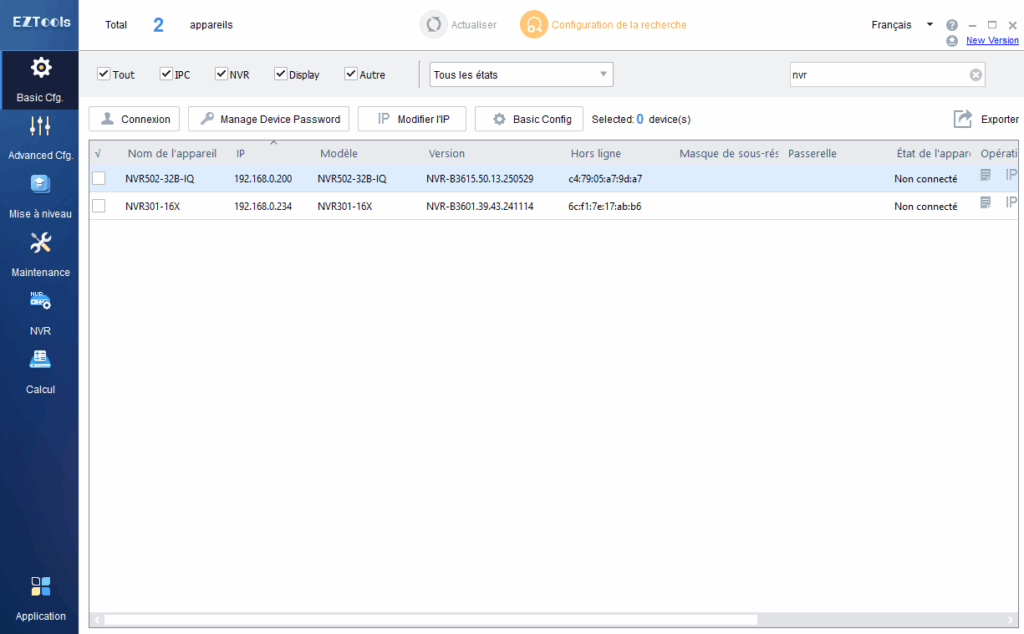Click the Exporter export icon
Image resolution: width=1024 pixels, height=634 pixels.
963,119
